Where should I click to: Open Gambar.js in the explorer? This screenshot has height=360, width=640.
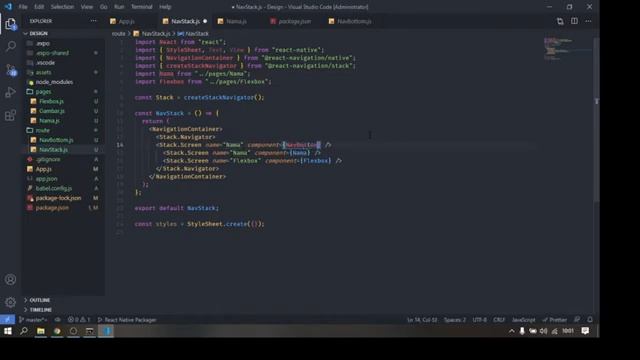[x=51, y=111]
